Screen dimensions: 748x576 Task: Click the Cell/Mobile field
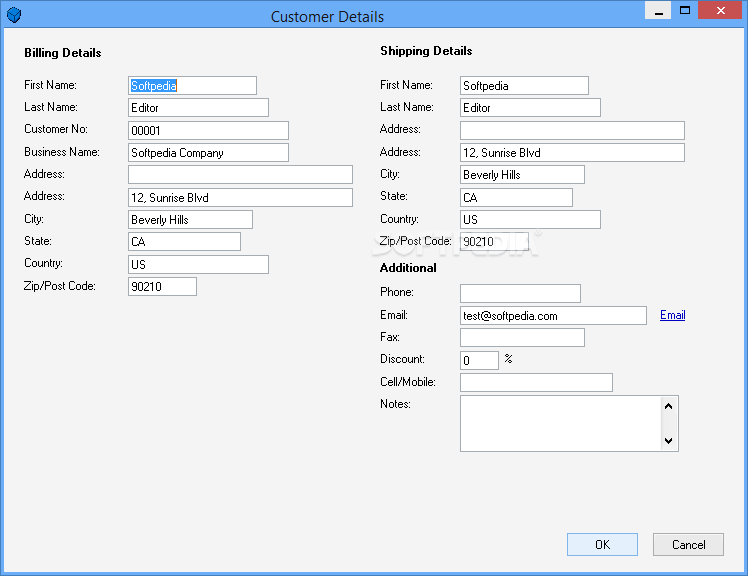(x=536, y=382)
